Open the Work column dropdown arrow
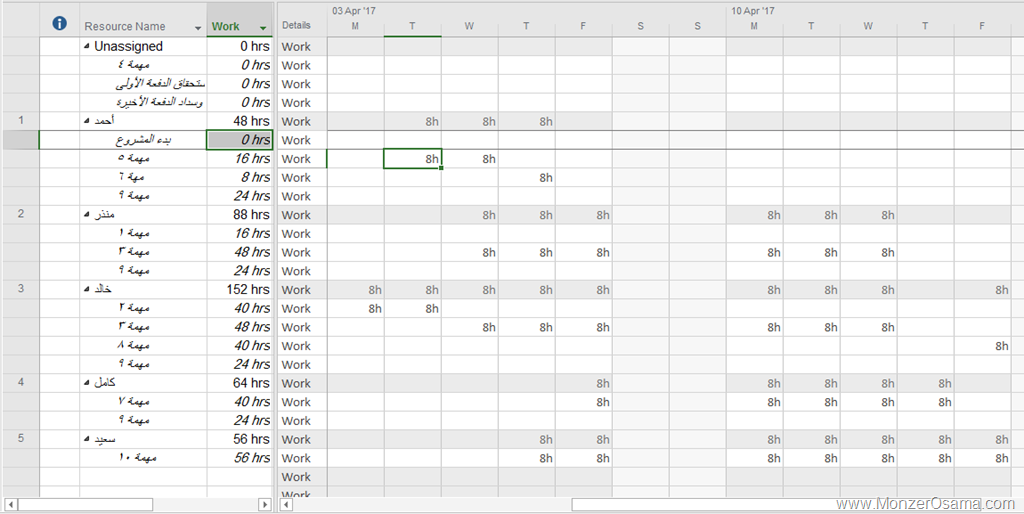 click(263, 27)
